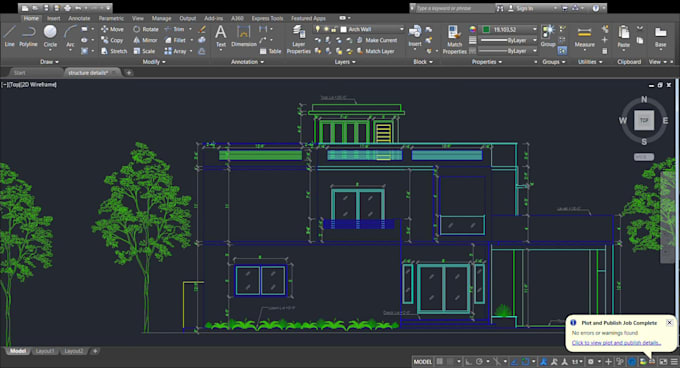The image size is (680, 368).
Task: Toggle polar tracking in status bar
Action: pos(479,361)
